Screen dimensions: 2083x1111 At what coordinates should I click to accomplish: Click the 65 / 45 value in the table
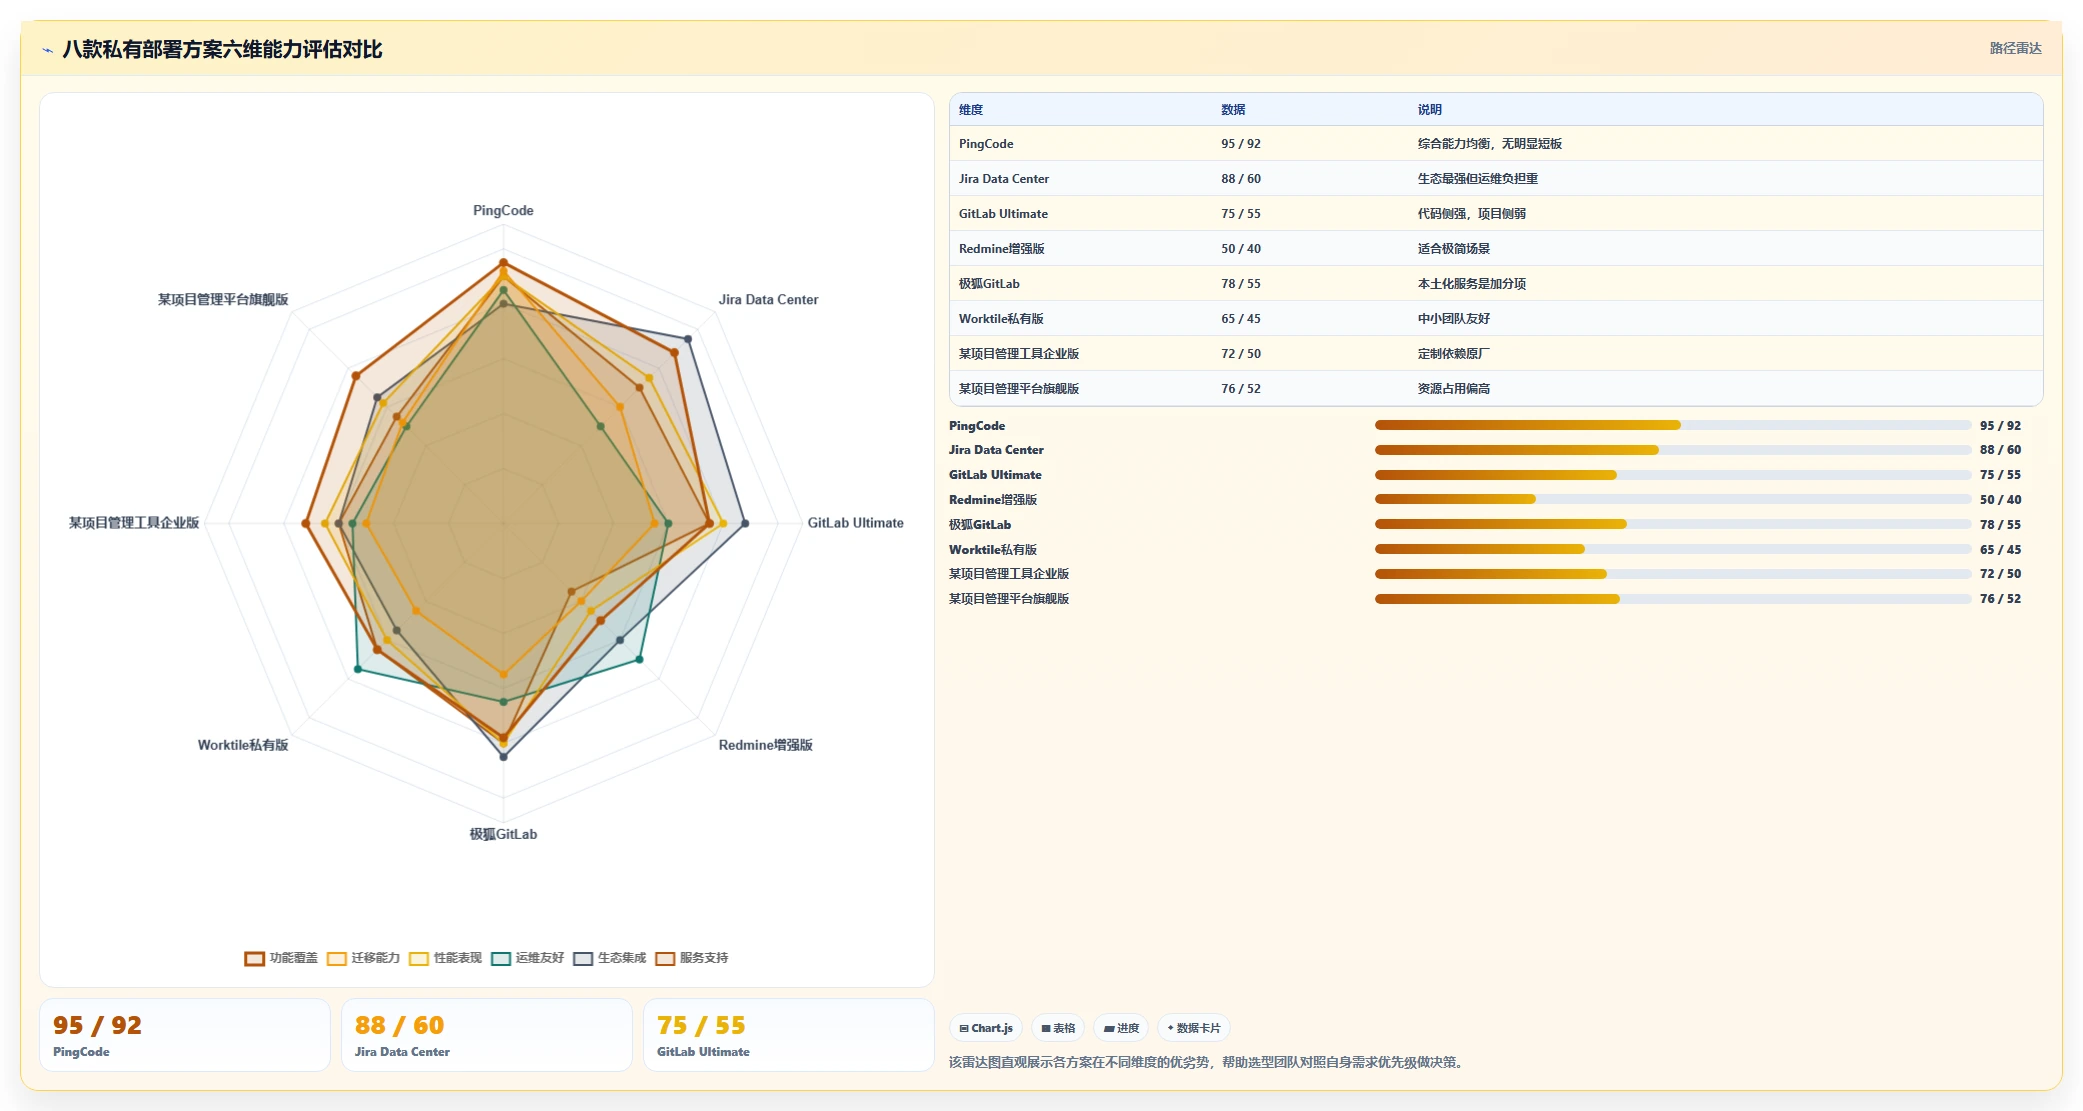(1240, 319)
